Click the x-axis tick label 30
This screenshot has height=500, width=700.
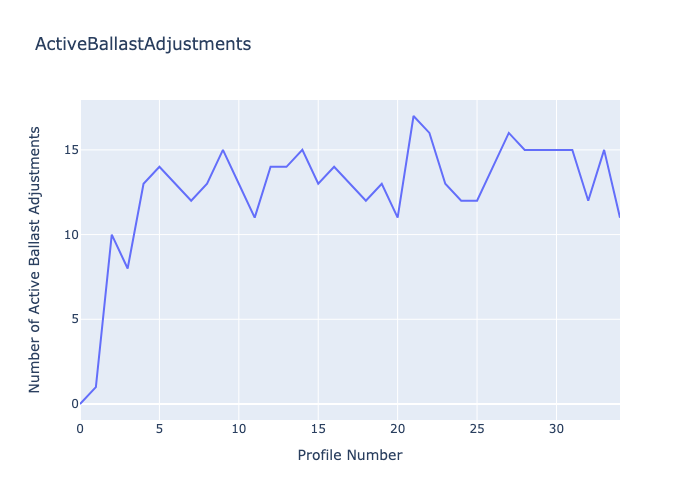pyautogui.click(x=556, y=429)
